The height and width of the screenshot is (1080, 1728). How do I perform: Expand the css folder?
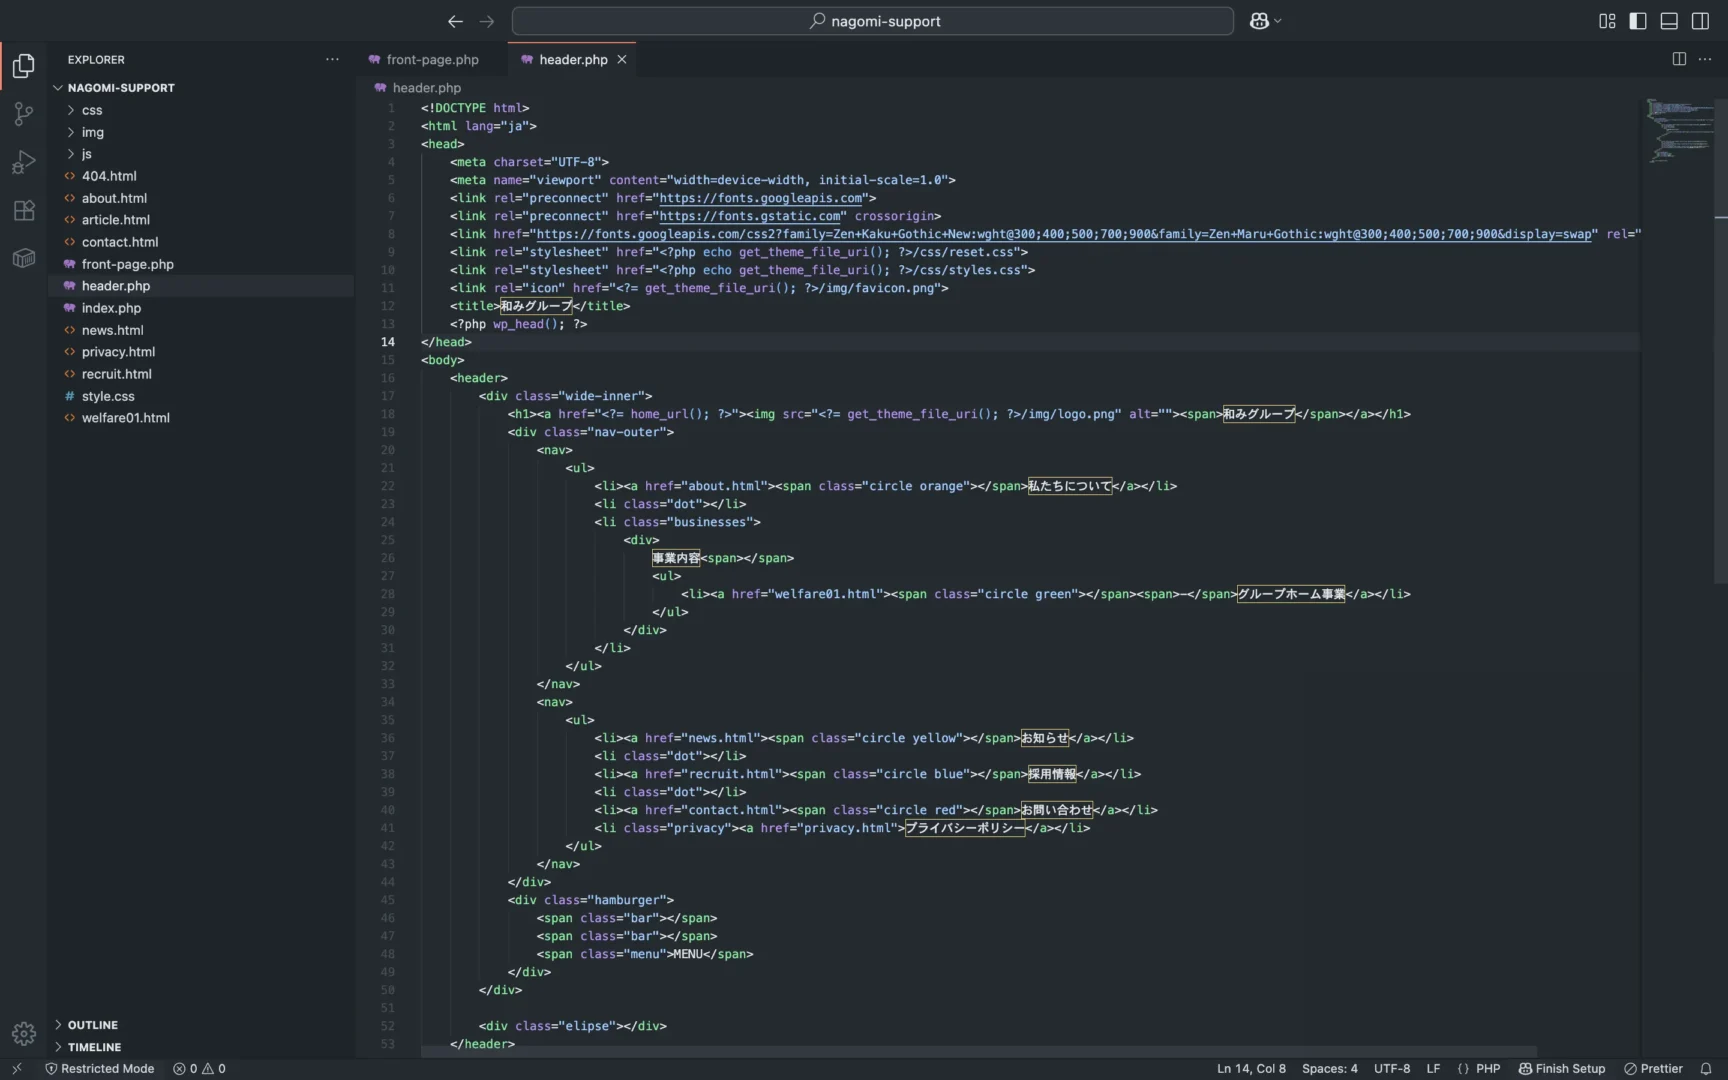click(x=92, y=110)
